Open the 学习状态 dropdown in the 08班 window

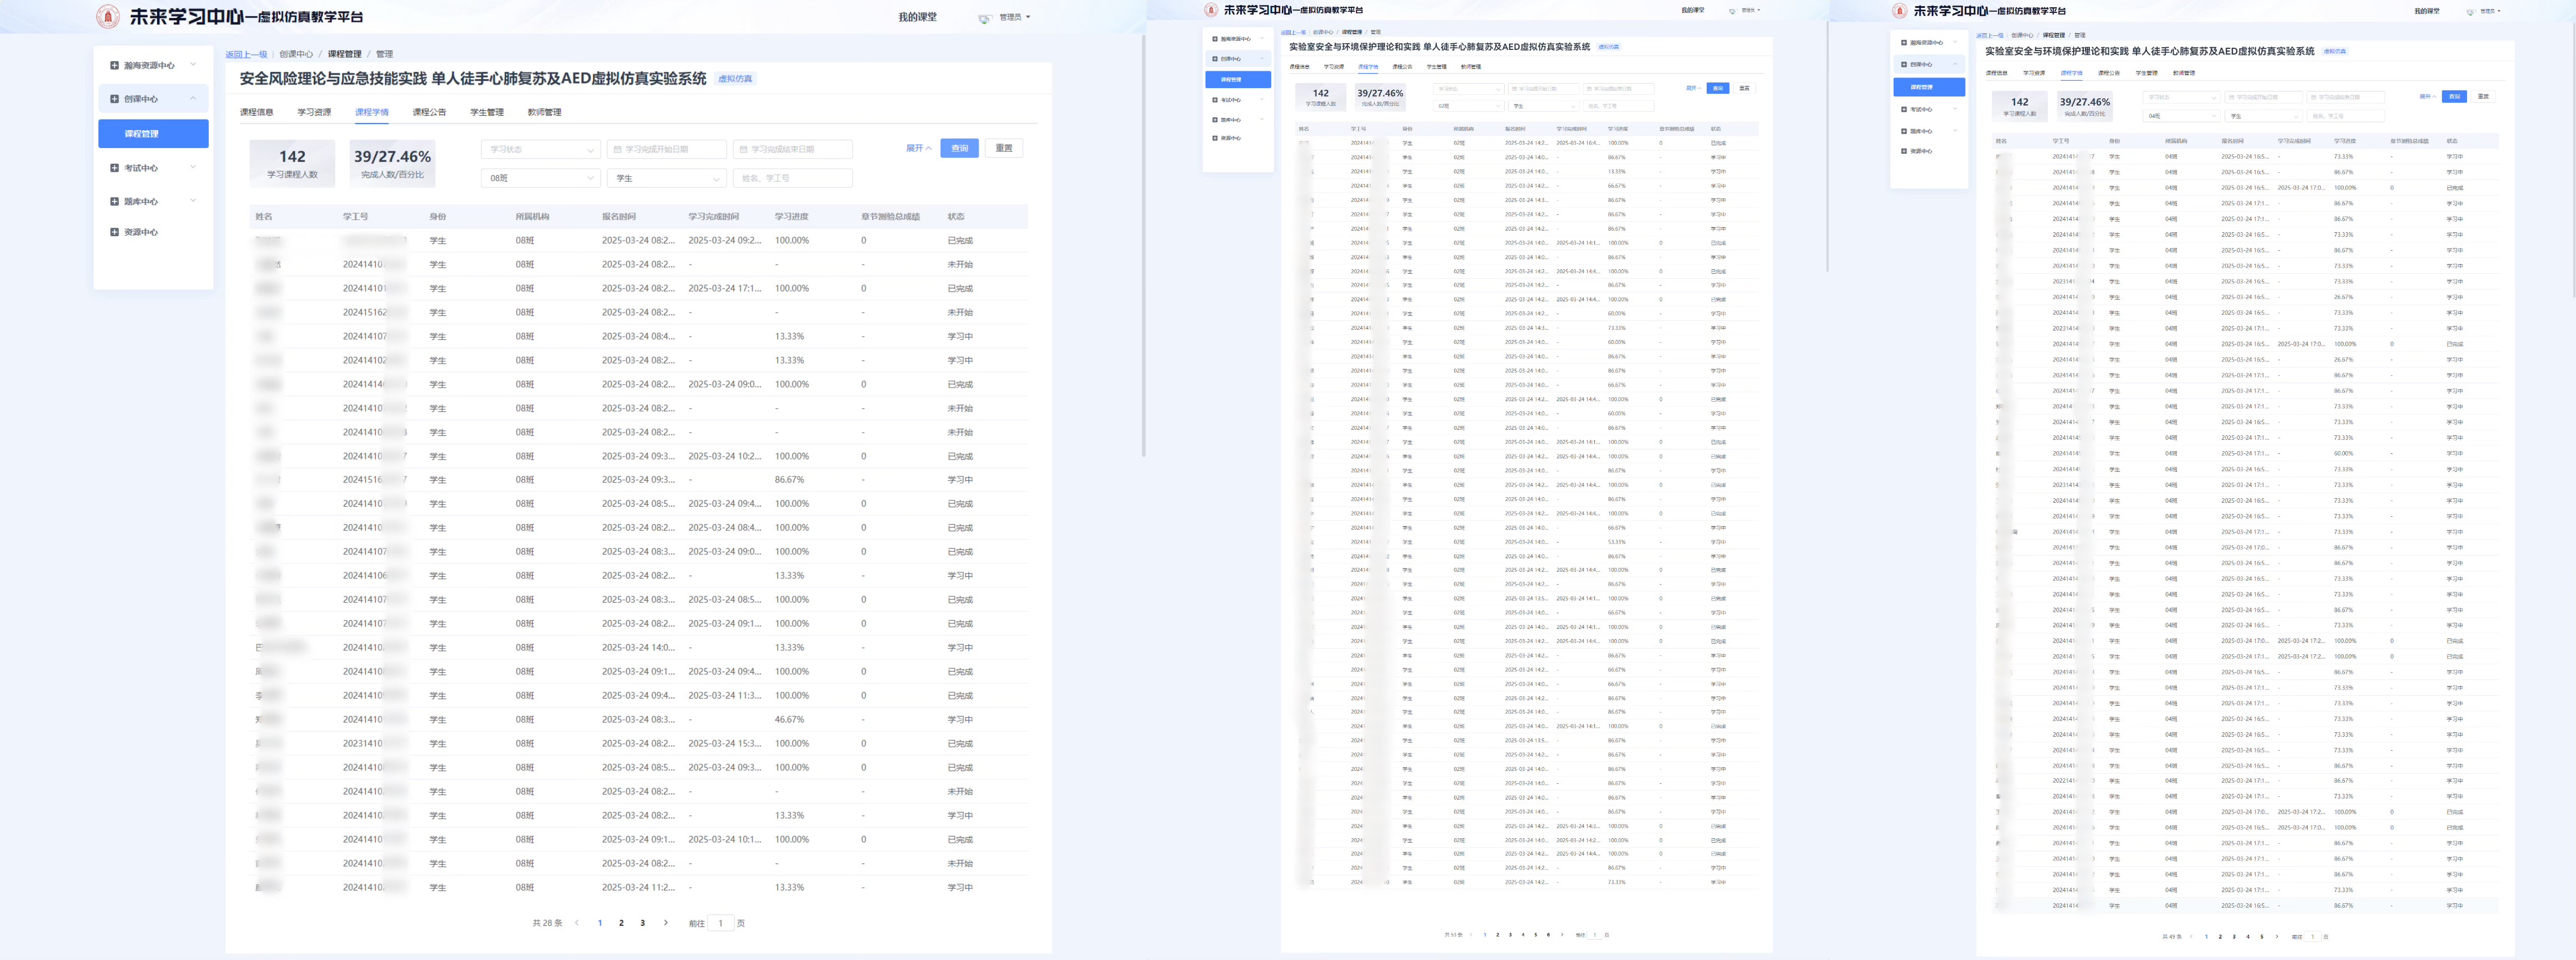point(540,149)
